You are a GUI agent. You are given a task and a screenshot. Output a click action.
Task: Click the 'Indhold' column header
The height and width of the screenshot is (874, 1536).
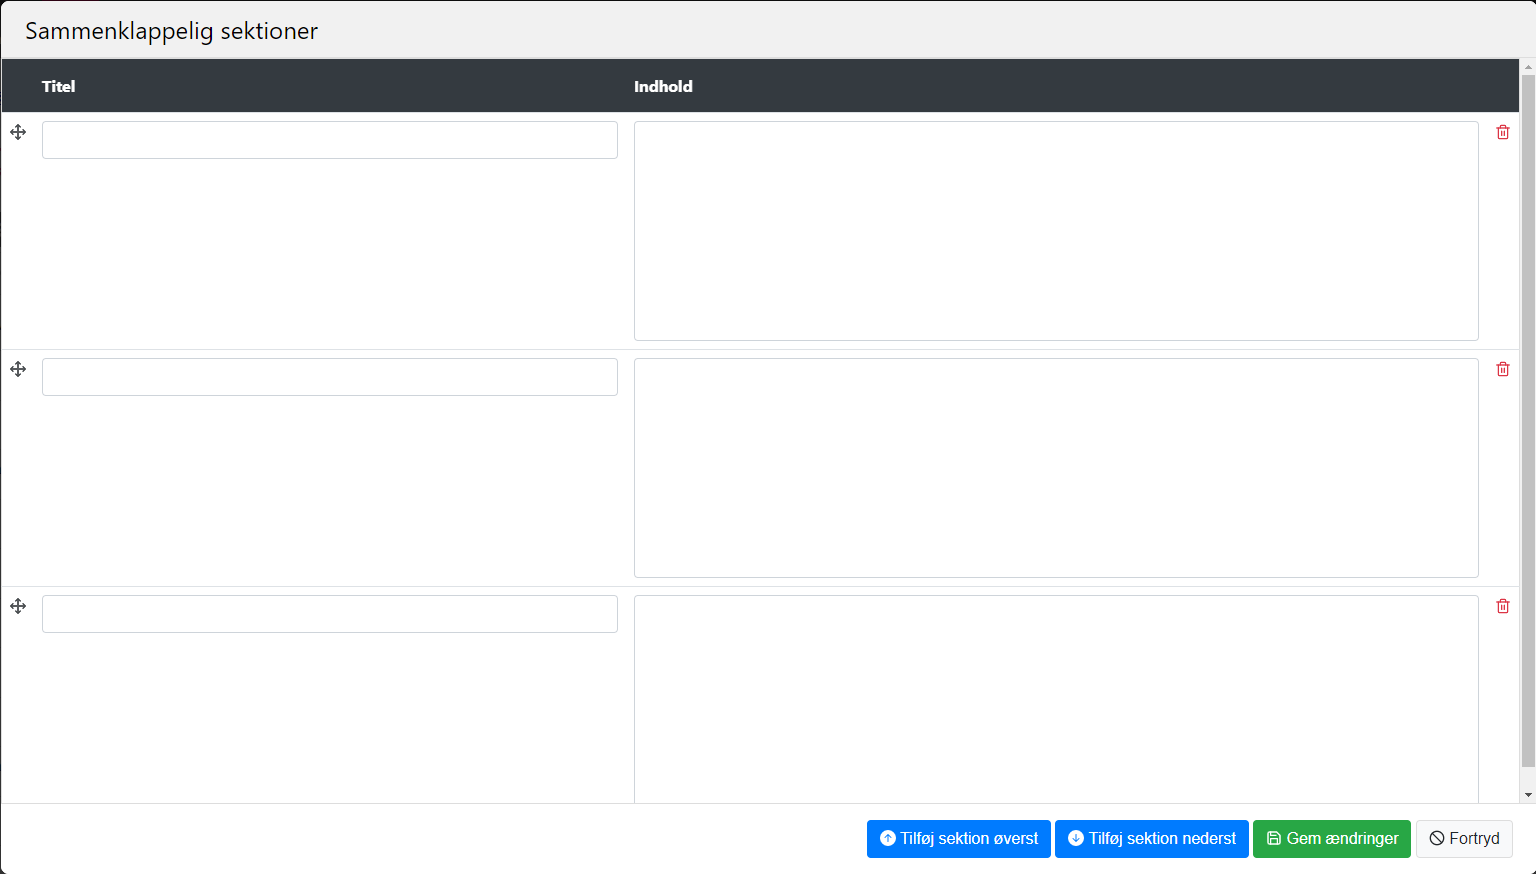tap(663, 86)
